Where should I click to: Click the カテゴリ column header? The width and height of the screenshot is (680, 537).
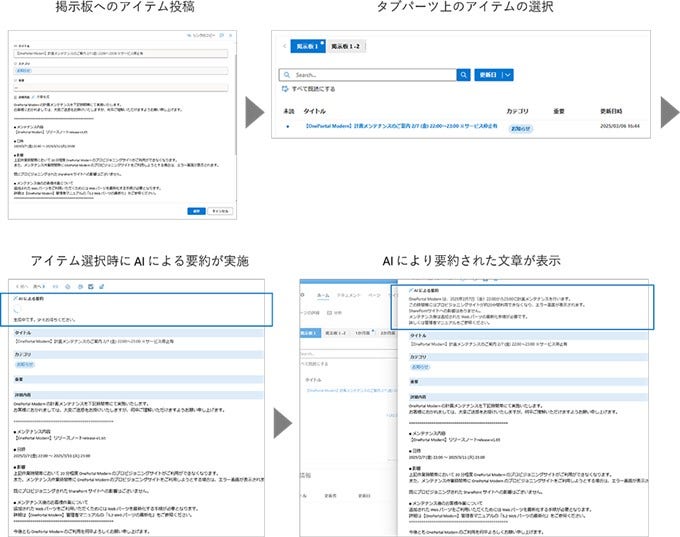click(x=517, y=111)
